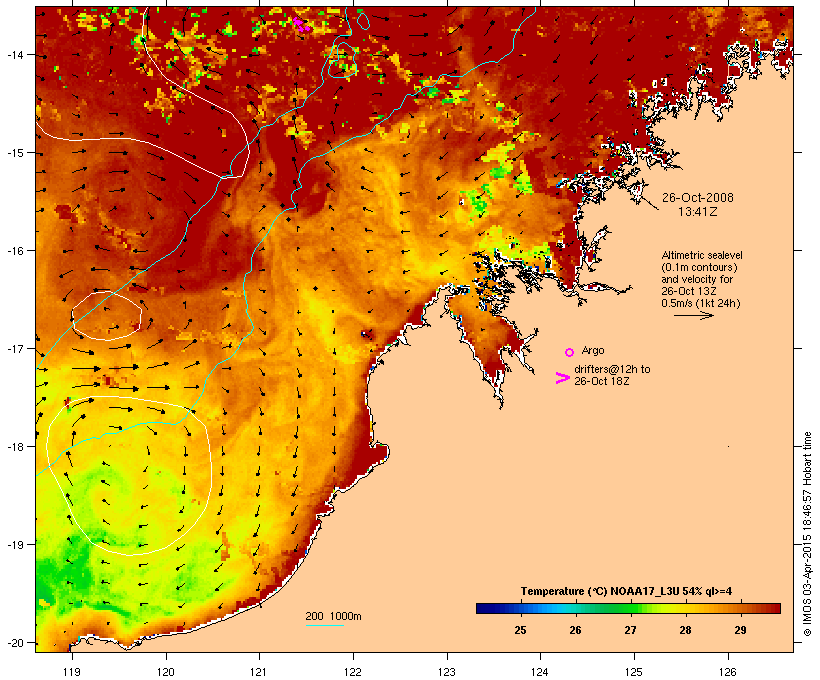Click the cyan 200 1000m isobath legend line

click(325, 625)
